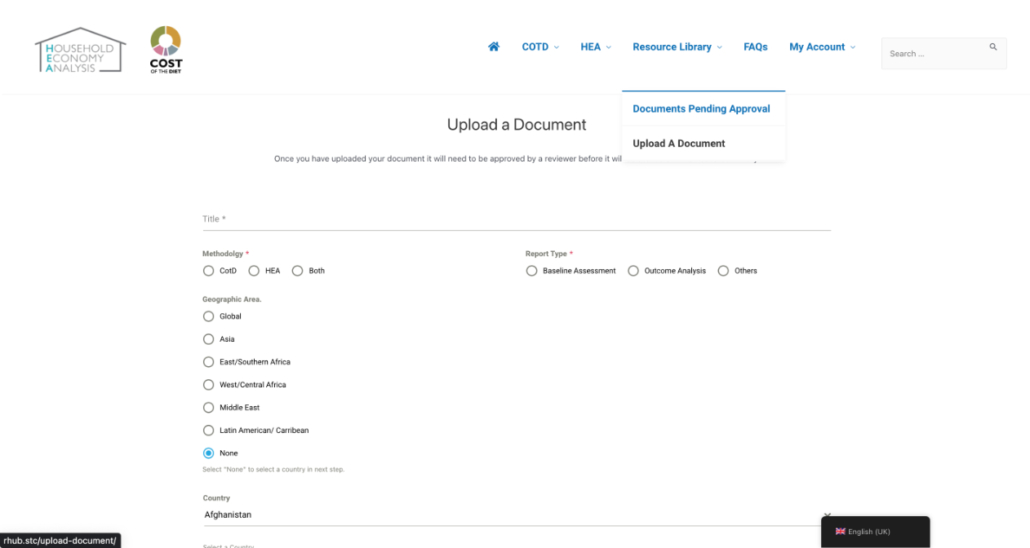This screenshot has height=548, width=1030.
Task: Choose Baseline Assessment report type
Action: pyautogui.click(x=532, y=271)
